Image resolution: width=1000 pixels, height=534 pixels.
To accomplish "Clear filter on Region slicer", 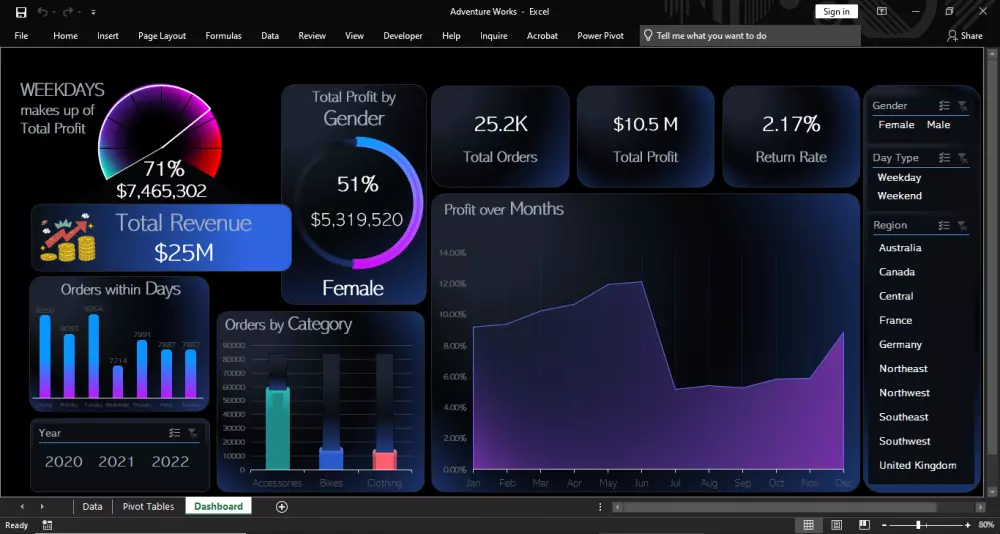I will (962, 225).
